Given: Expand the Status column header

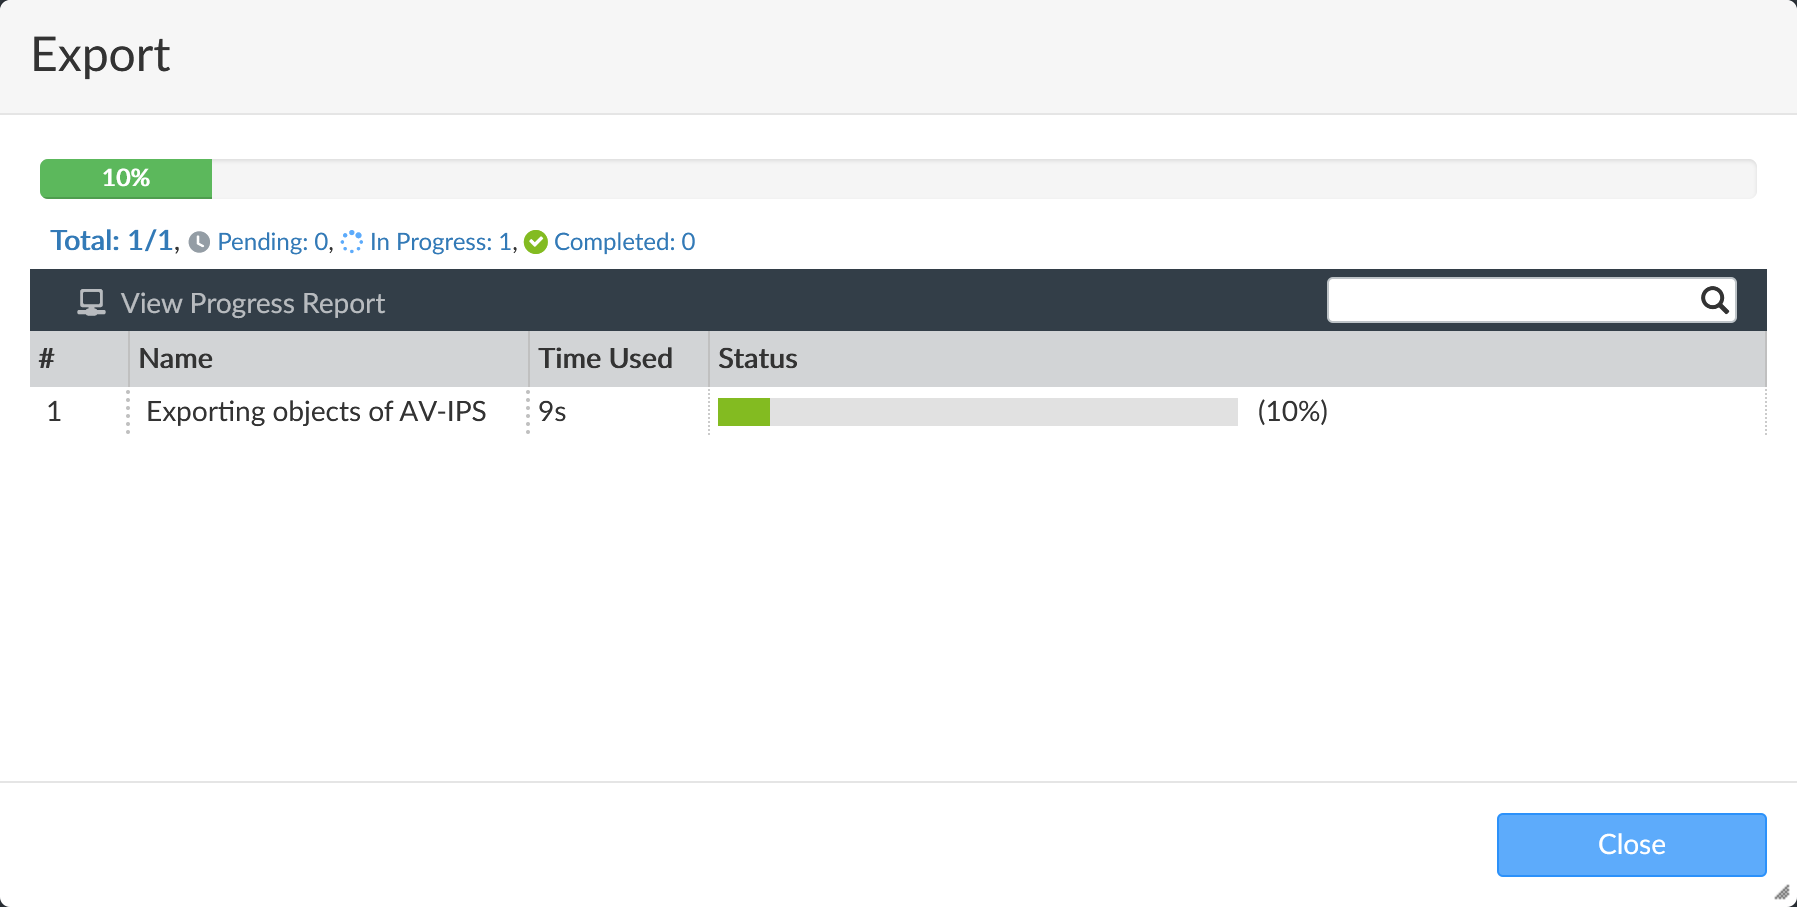Looking at the screenshot, I should tap(757, 358).
